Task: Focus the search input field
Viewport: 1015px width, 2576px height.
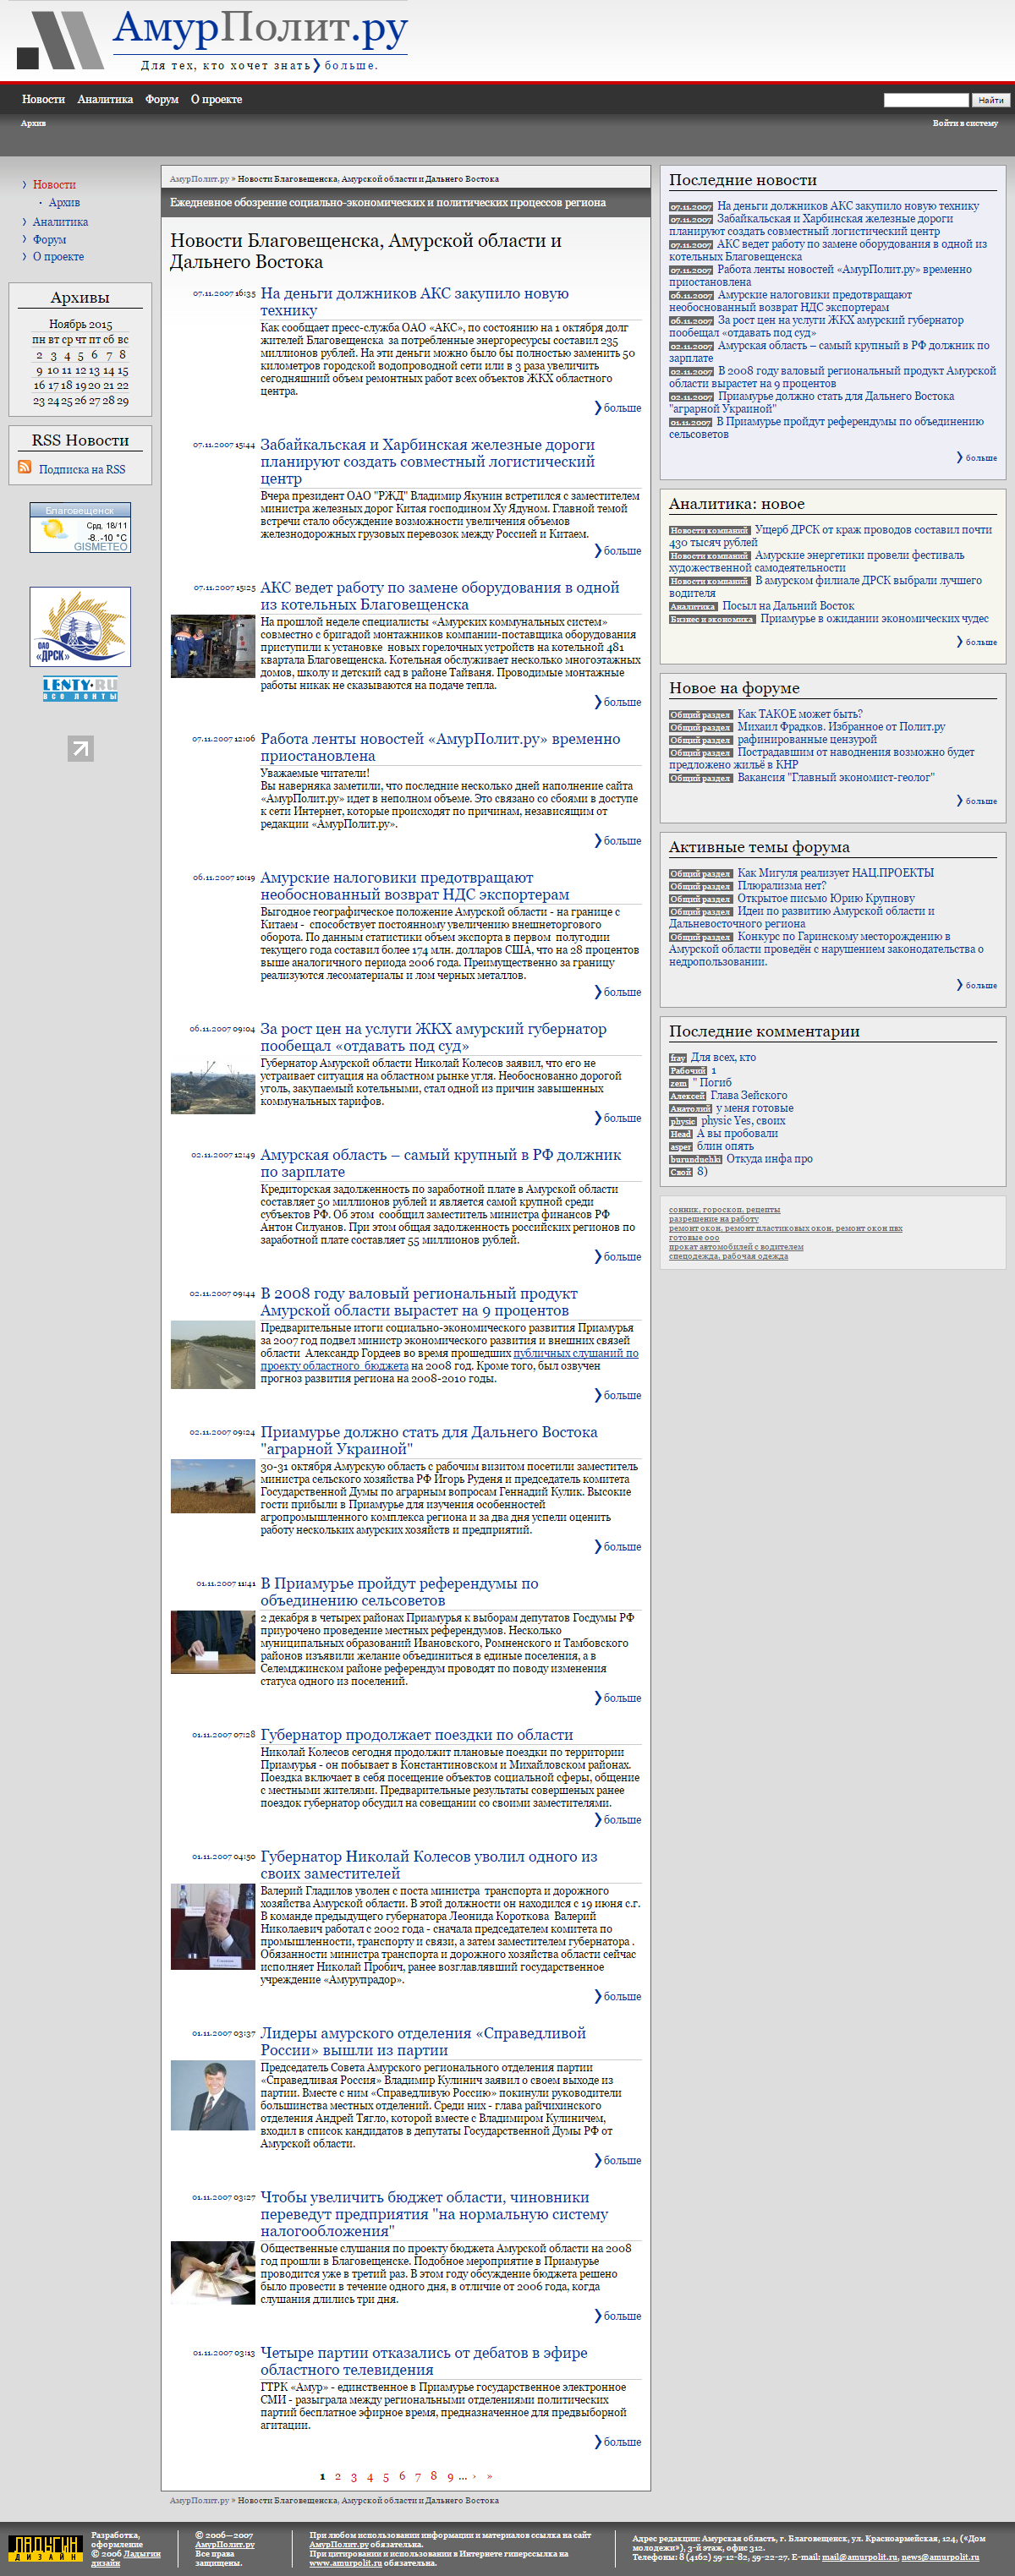Action: tap(925, 100)
